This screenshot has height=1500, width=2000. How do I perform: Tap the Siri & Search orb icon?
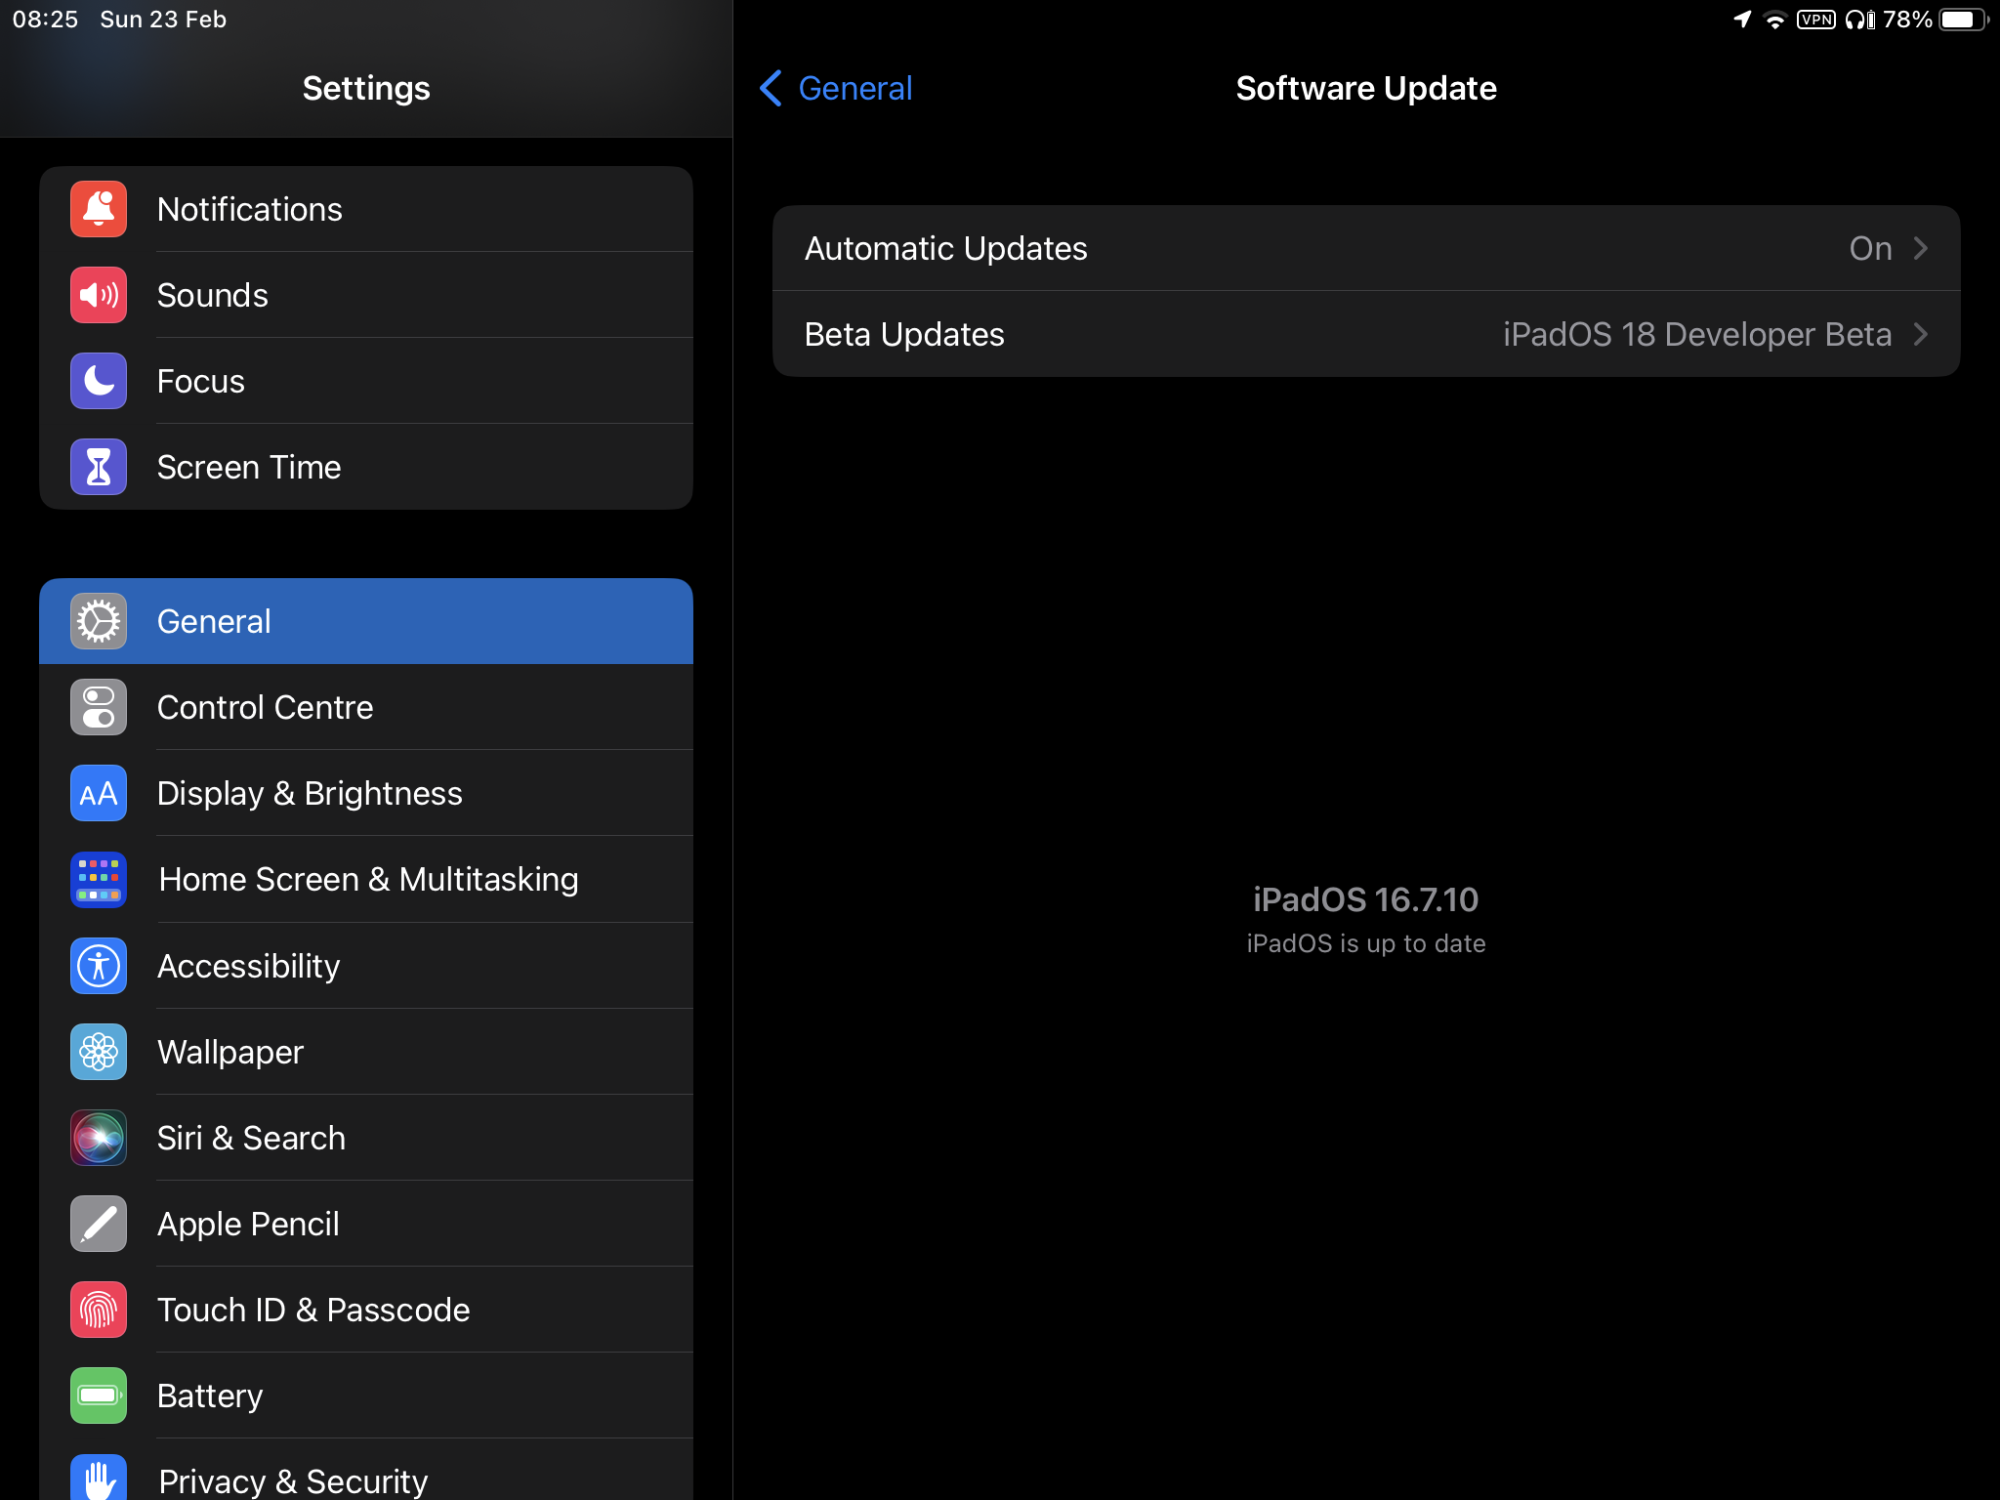98,1138
